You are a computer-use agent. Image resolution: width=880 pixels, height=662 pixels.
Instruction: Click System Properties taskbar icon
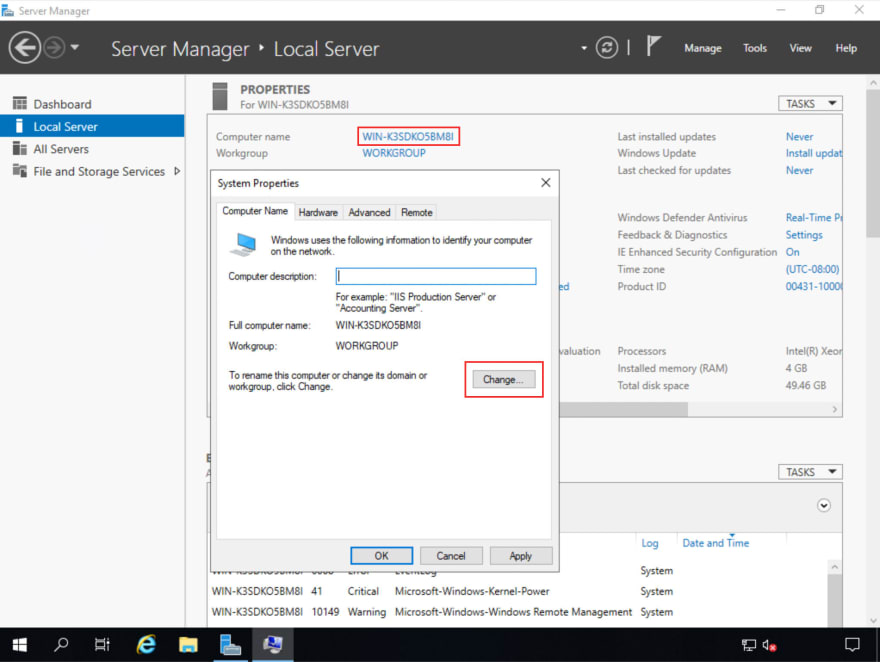(273, 645)
